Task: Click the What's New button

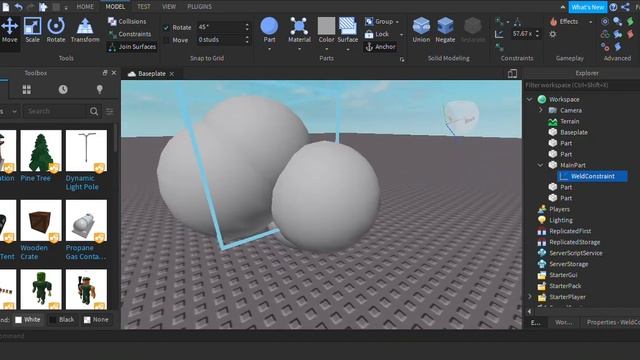Action: pyautogui.click(x=587, y=7)
